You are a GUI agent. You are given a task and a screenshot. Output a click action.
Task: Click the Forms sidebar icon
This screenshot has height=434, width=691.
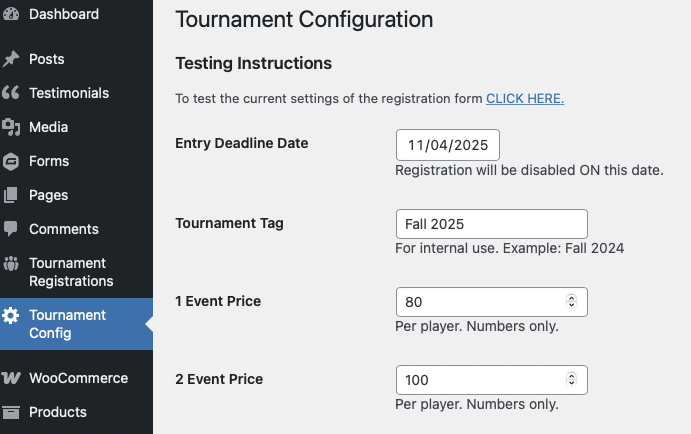tap(11, 161)
